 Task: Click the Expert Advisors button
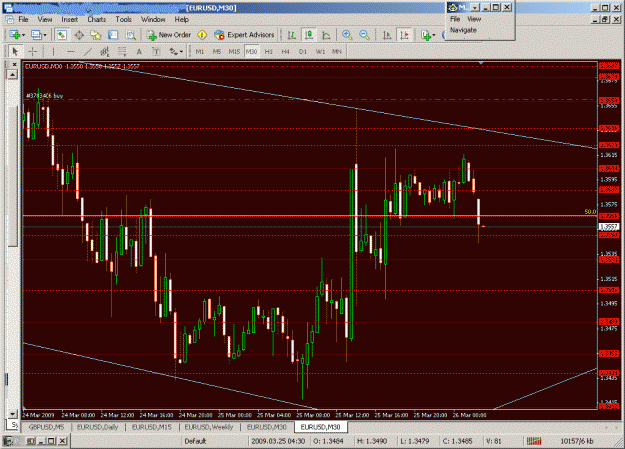[x=244, y=35]
